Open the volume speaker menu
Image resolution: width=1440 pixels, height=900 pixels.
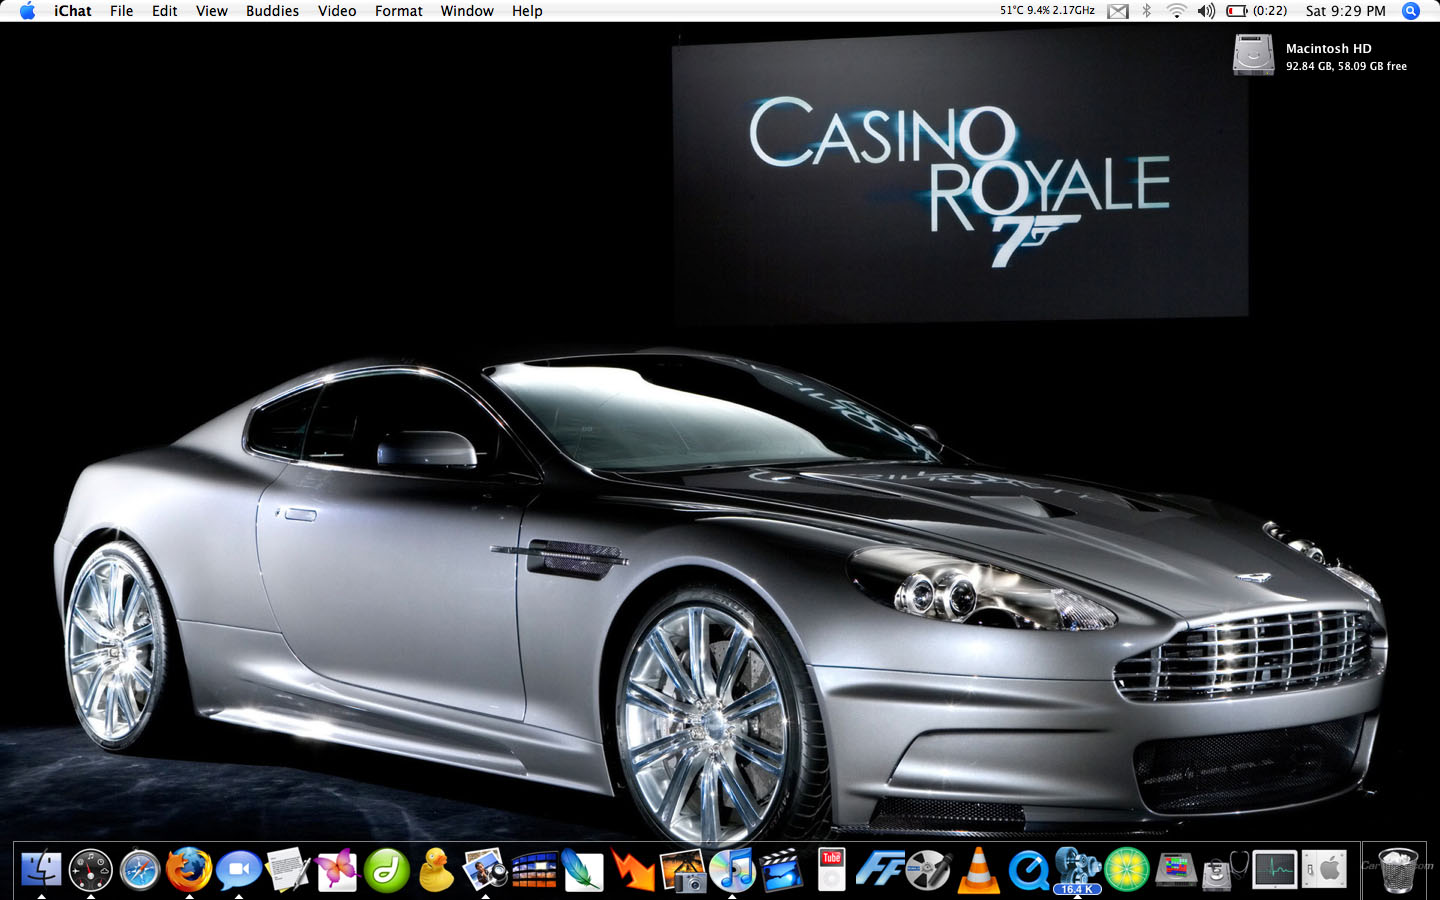[1206, 11]
